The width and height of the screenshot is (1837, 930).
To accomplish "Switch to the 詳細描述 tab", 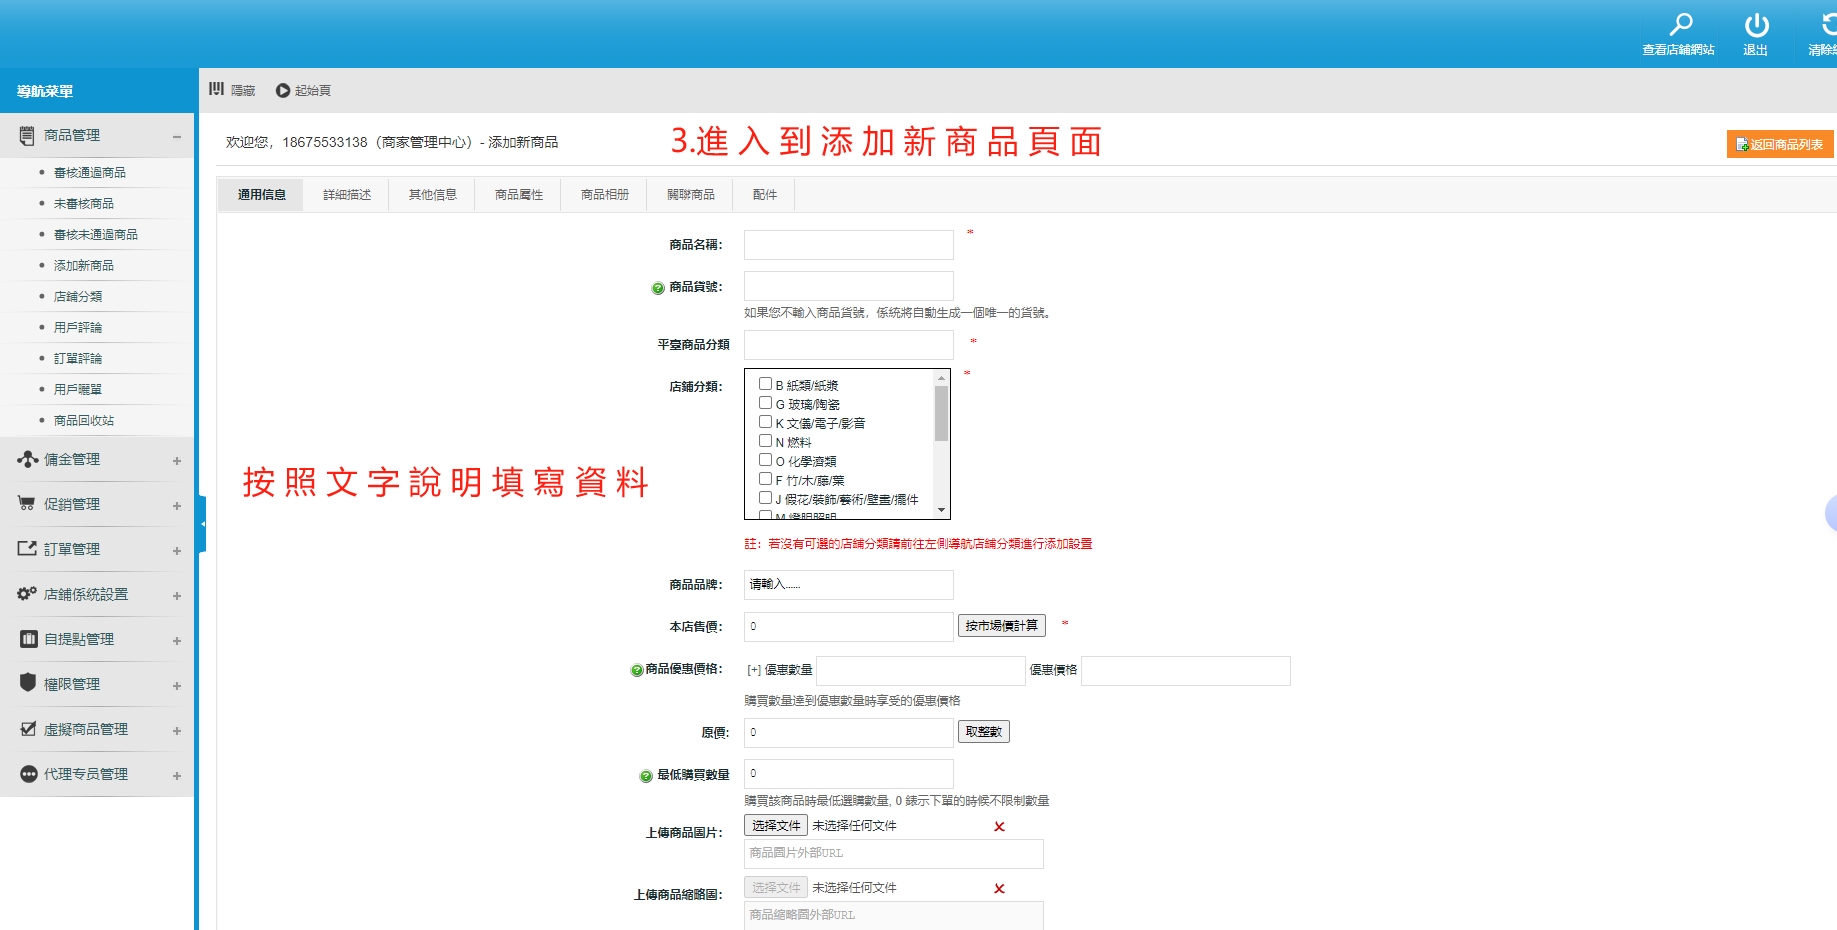I will tap(347, 195).
